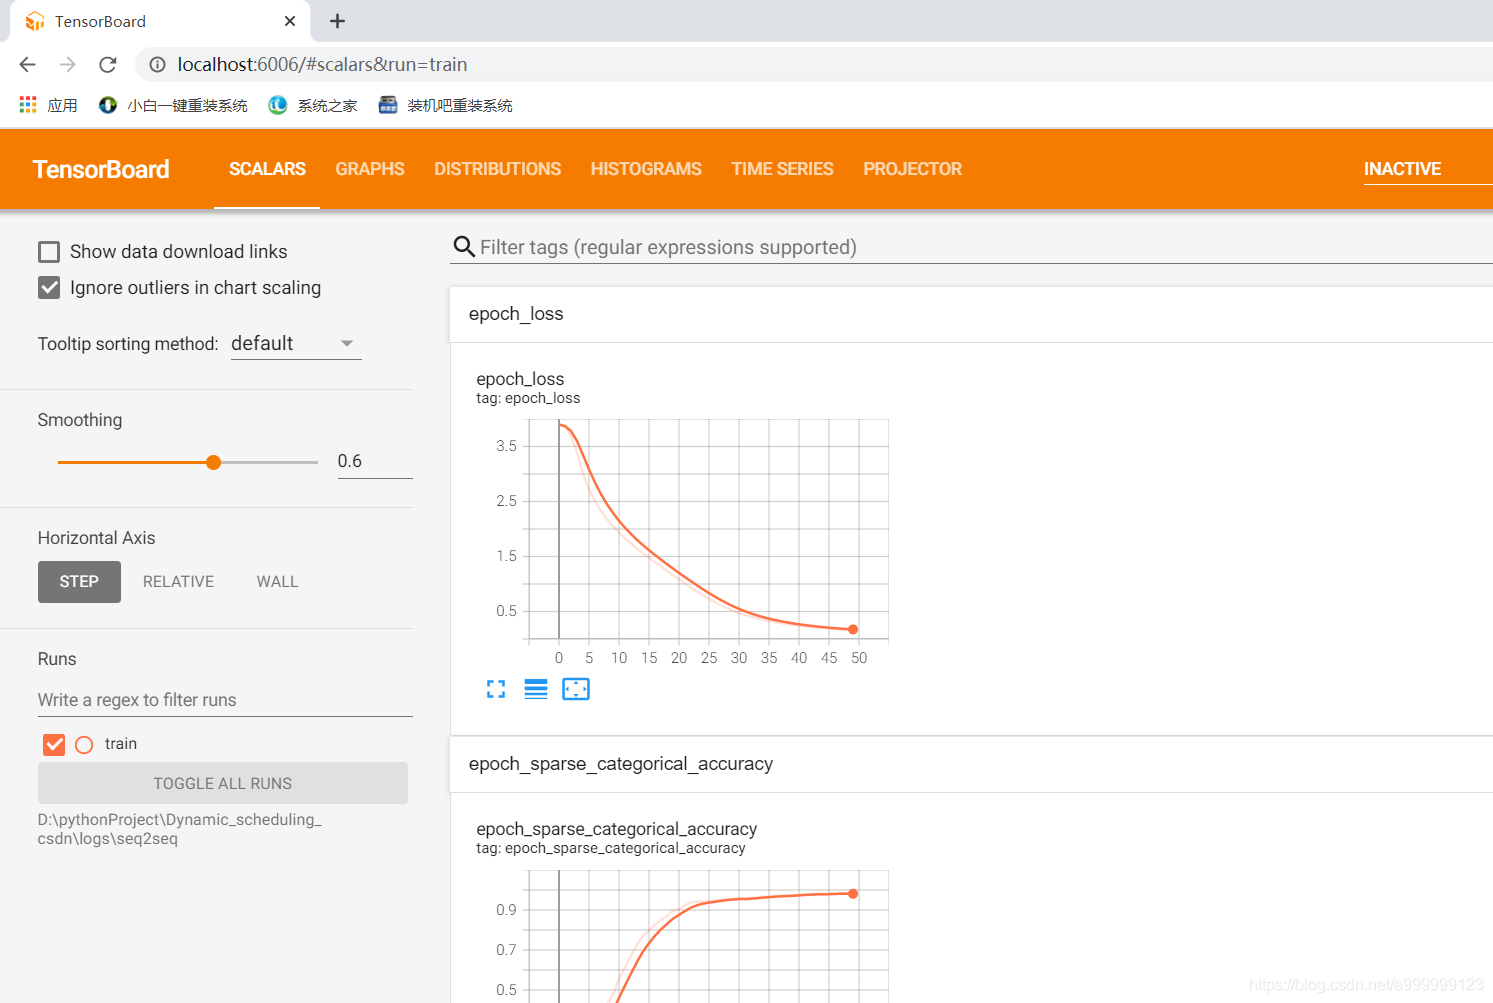Select WALL horizontal axis

click(277, 582)
